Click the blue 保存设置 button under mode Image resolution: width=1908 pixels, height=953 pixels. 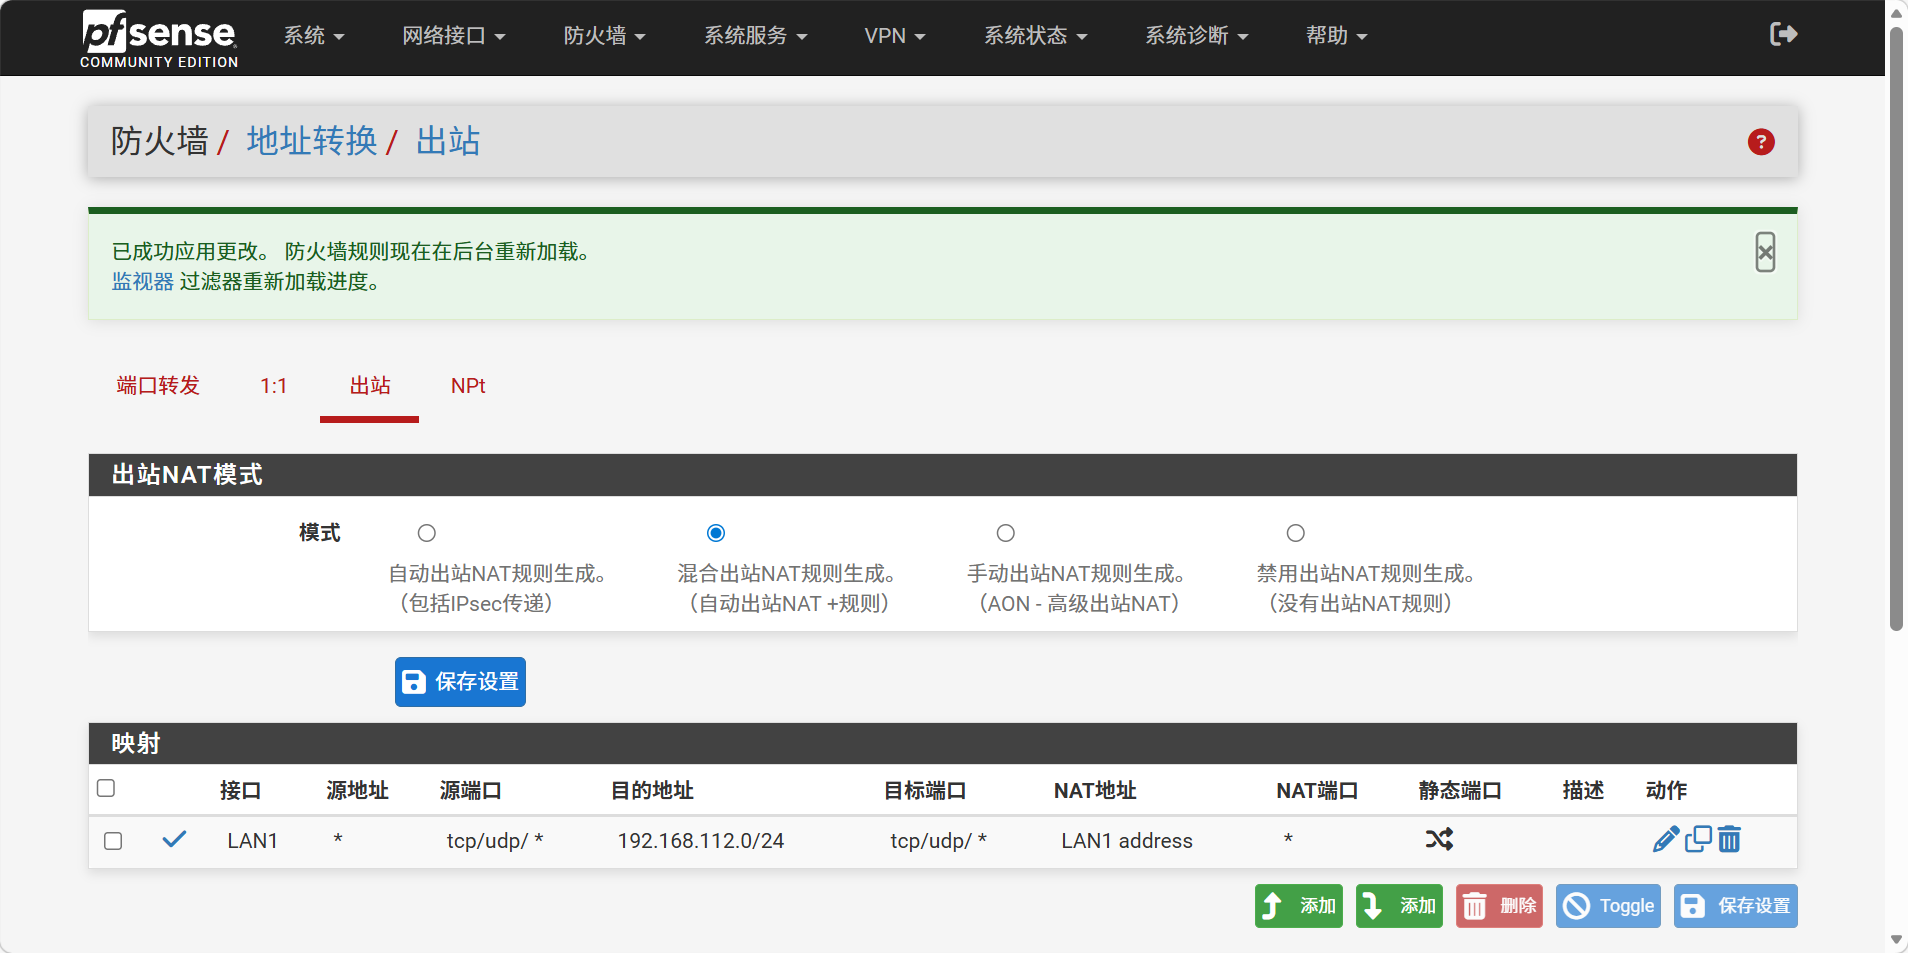click(460, 682)
